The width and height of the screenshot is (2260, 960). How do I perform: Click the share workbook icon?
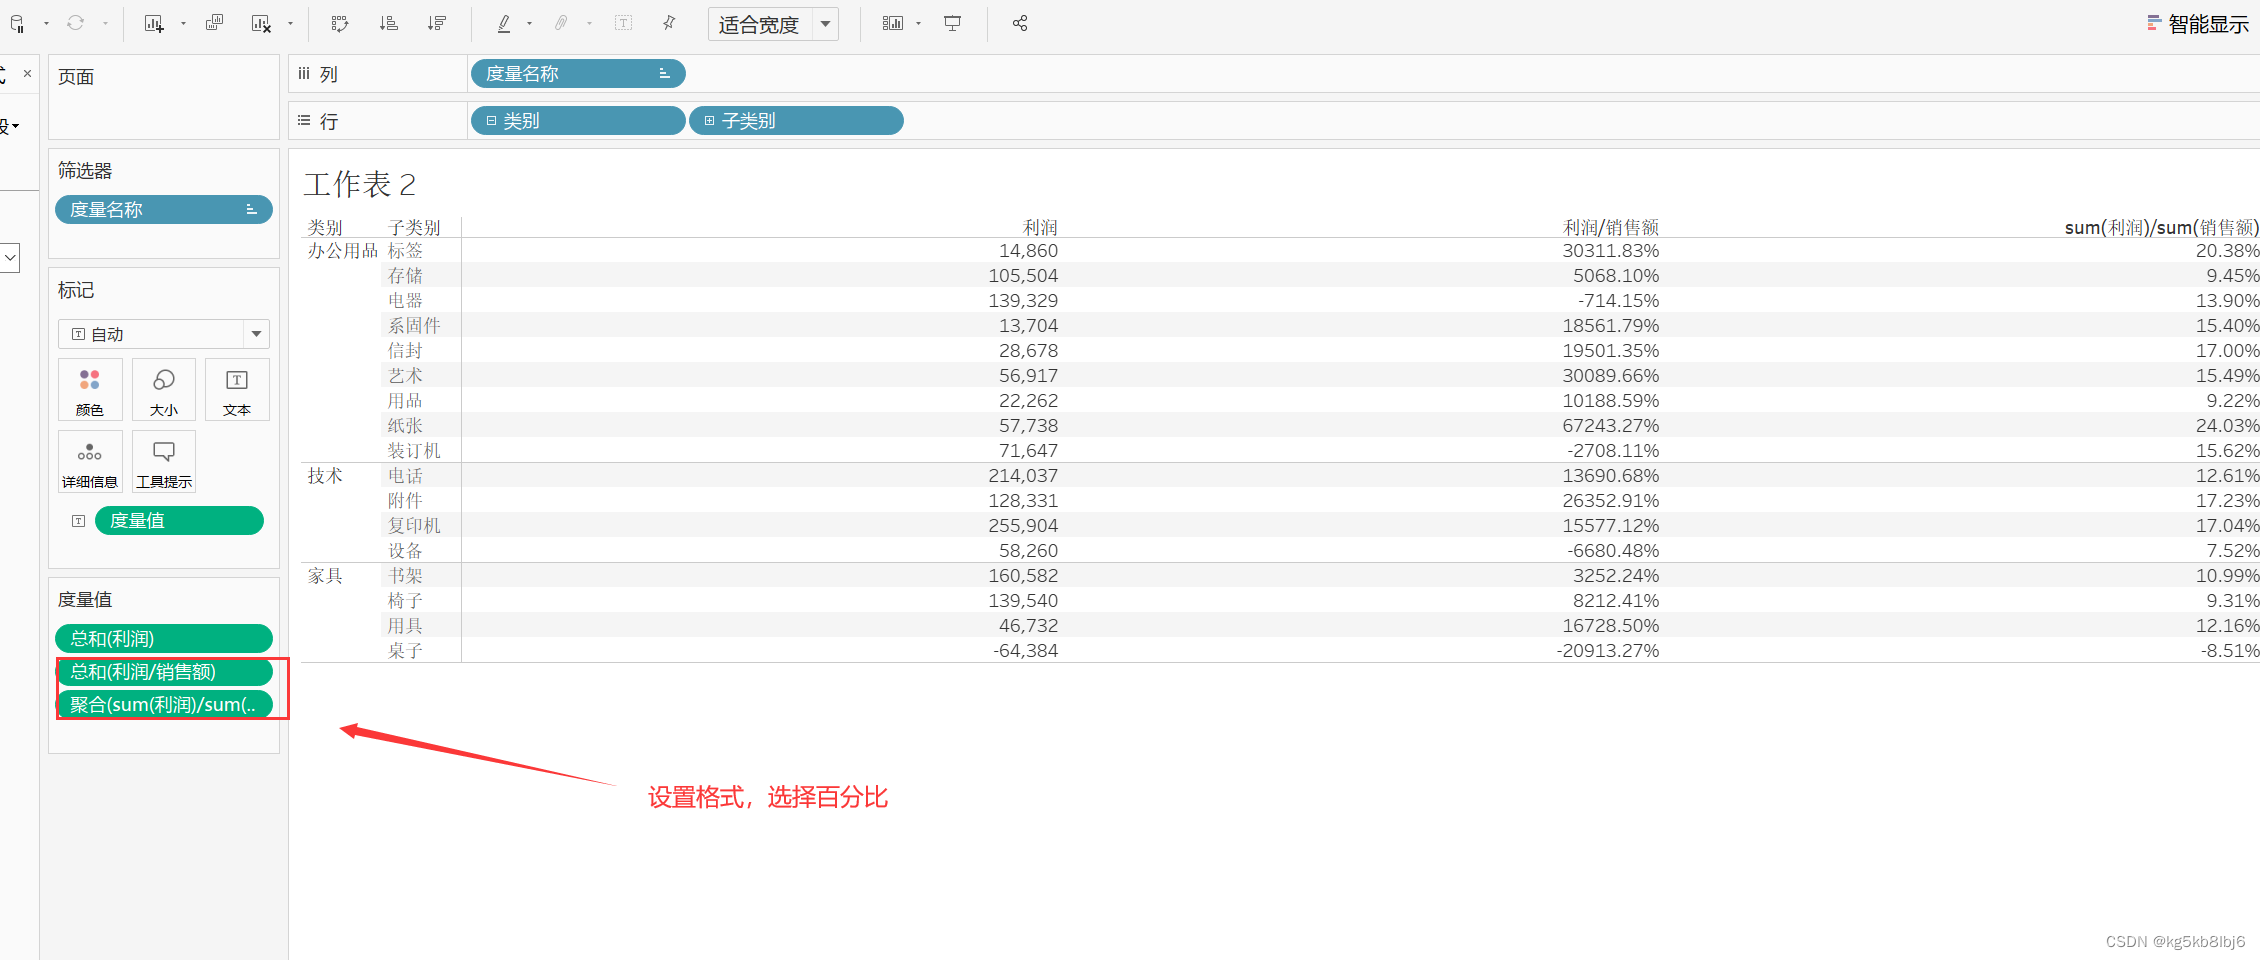point(1019,23)
